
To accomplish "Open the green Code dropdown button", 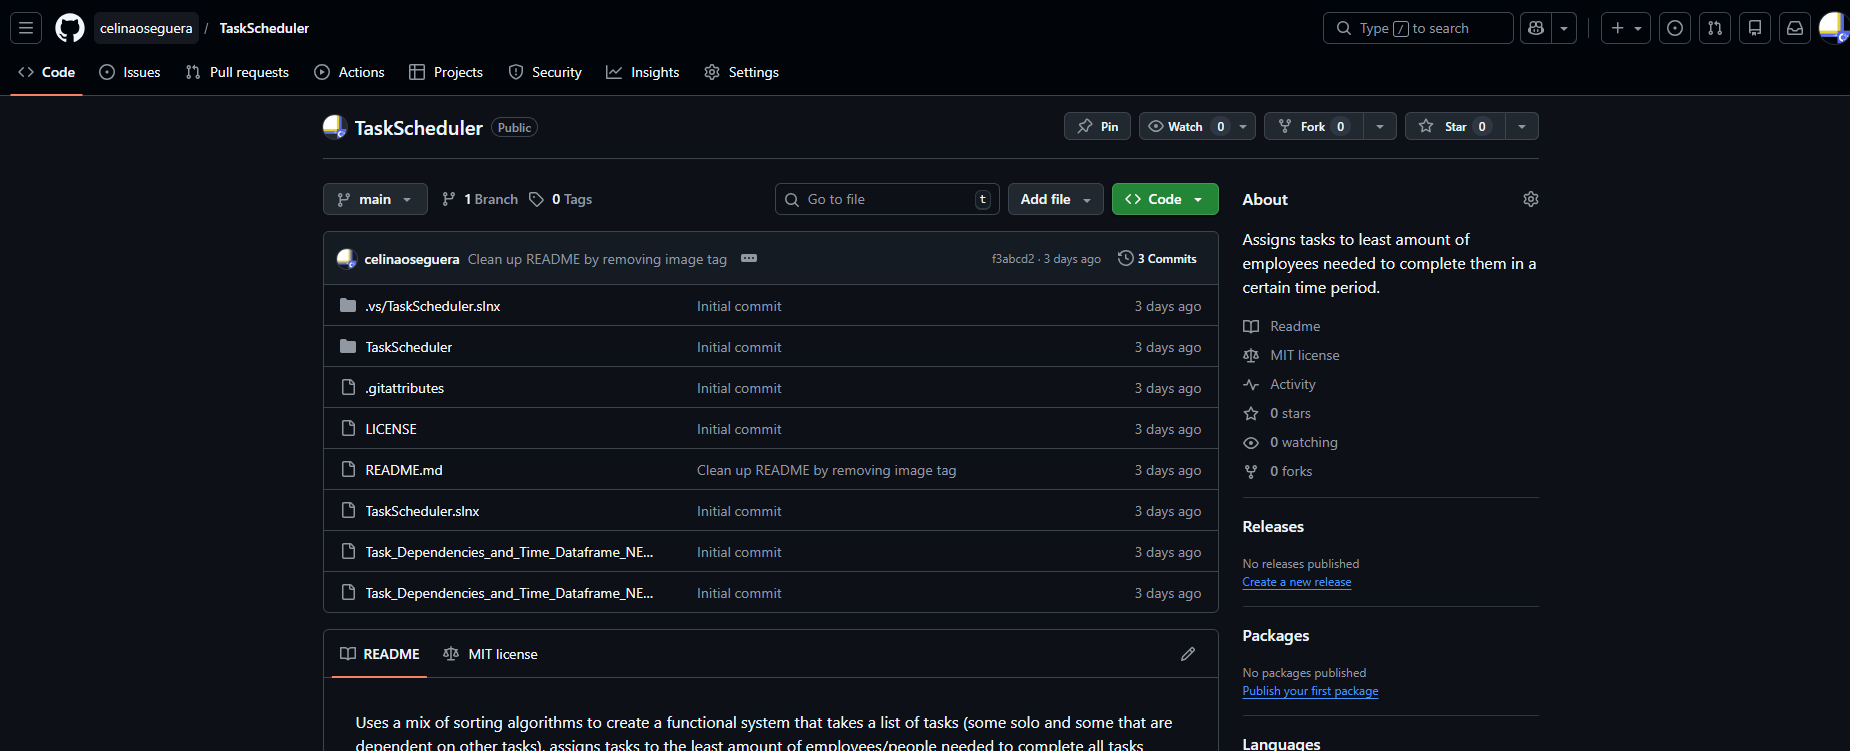I will [1165, 199].
